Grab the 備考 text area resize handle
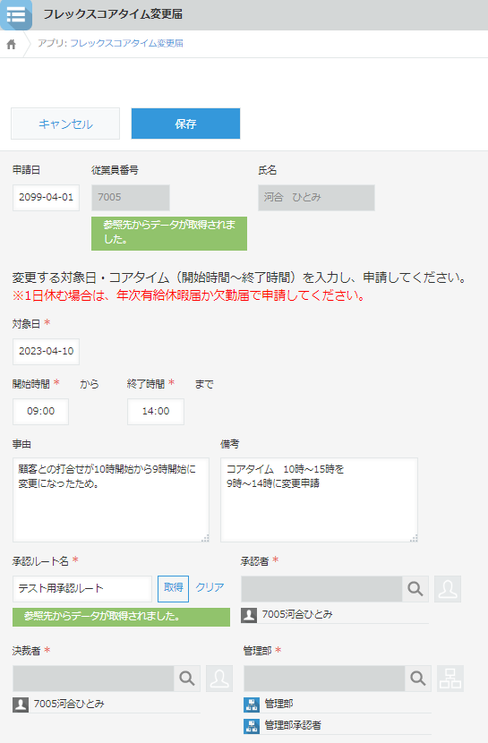488x743 pixels. pos(414,538)
